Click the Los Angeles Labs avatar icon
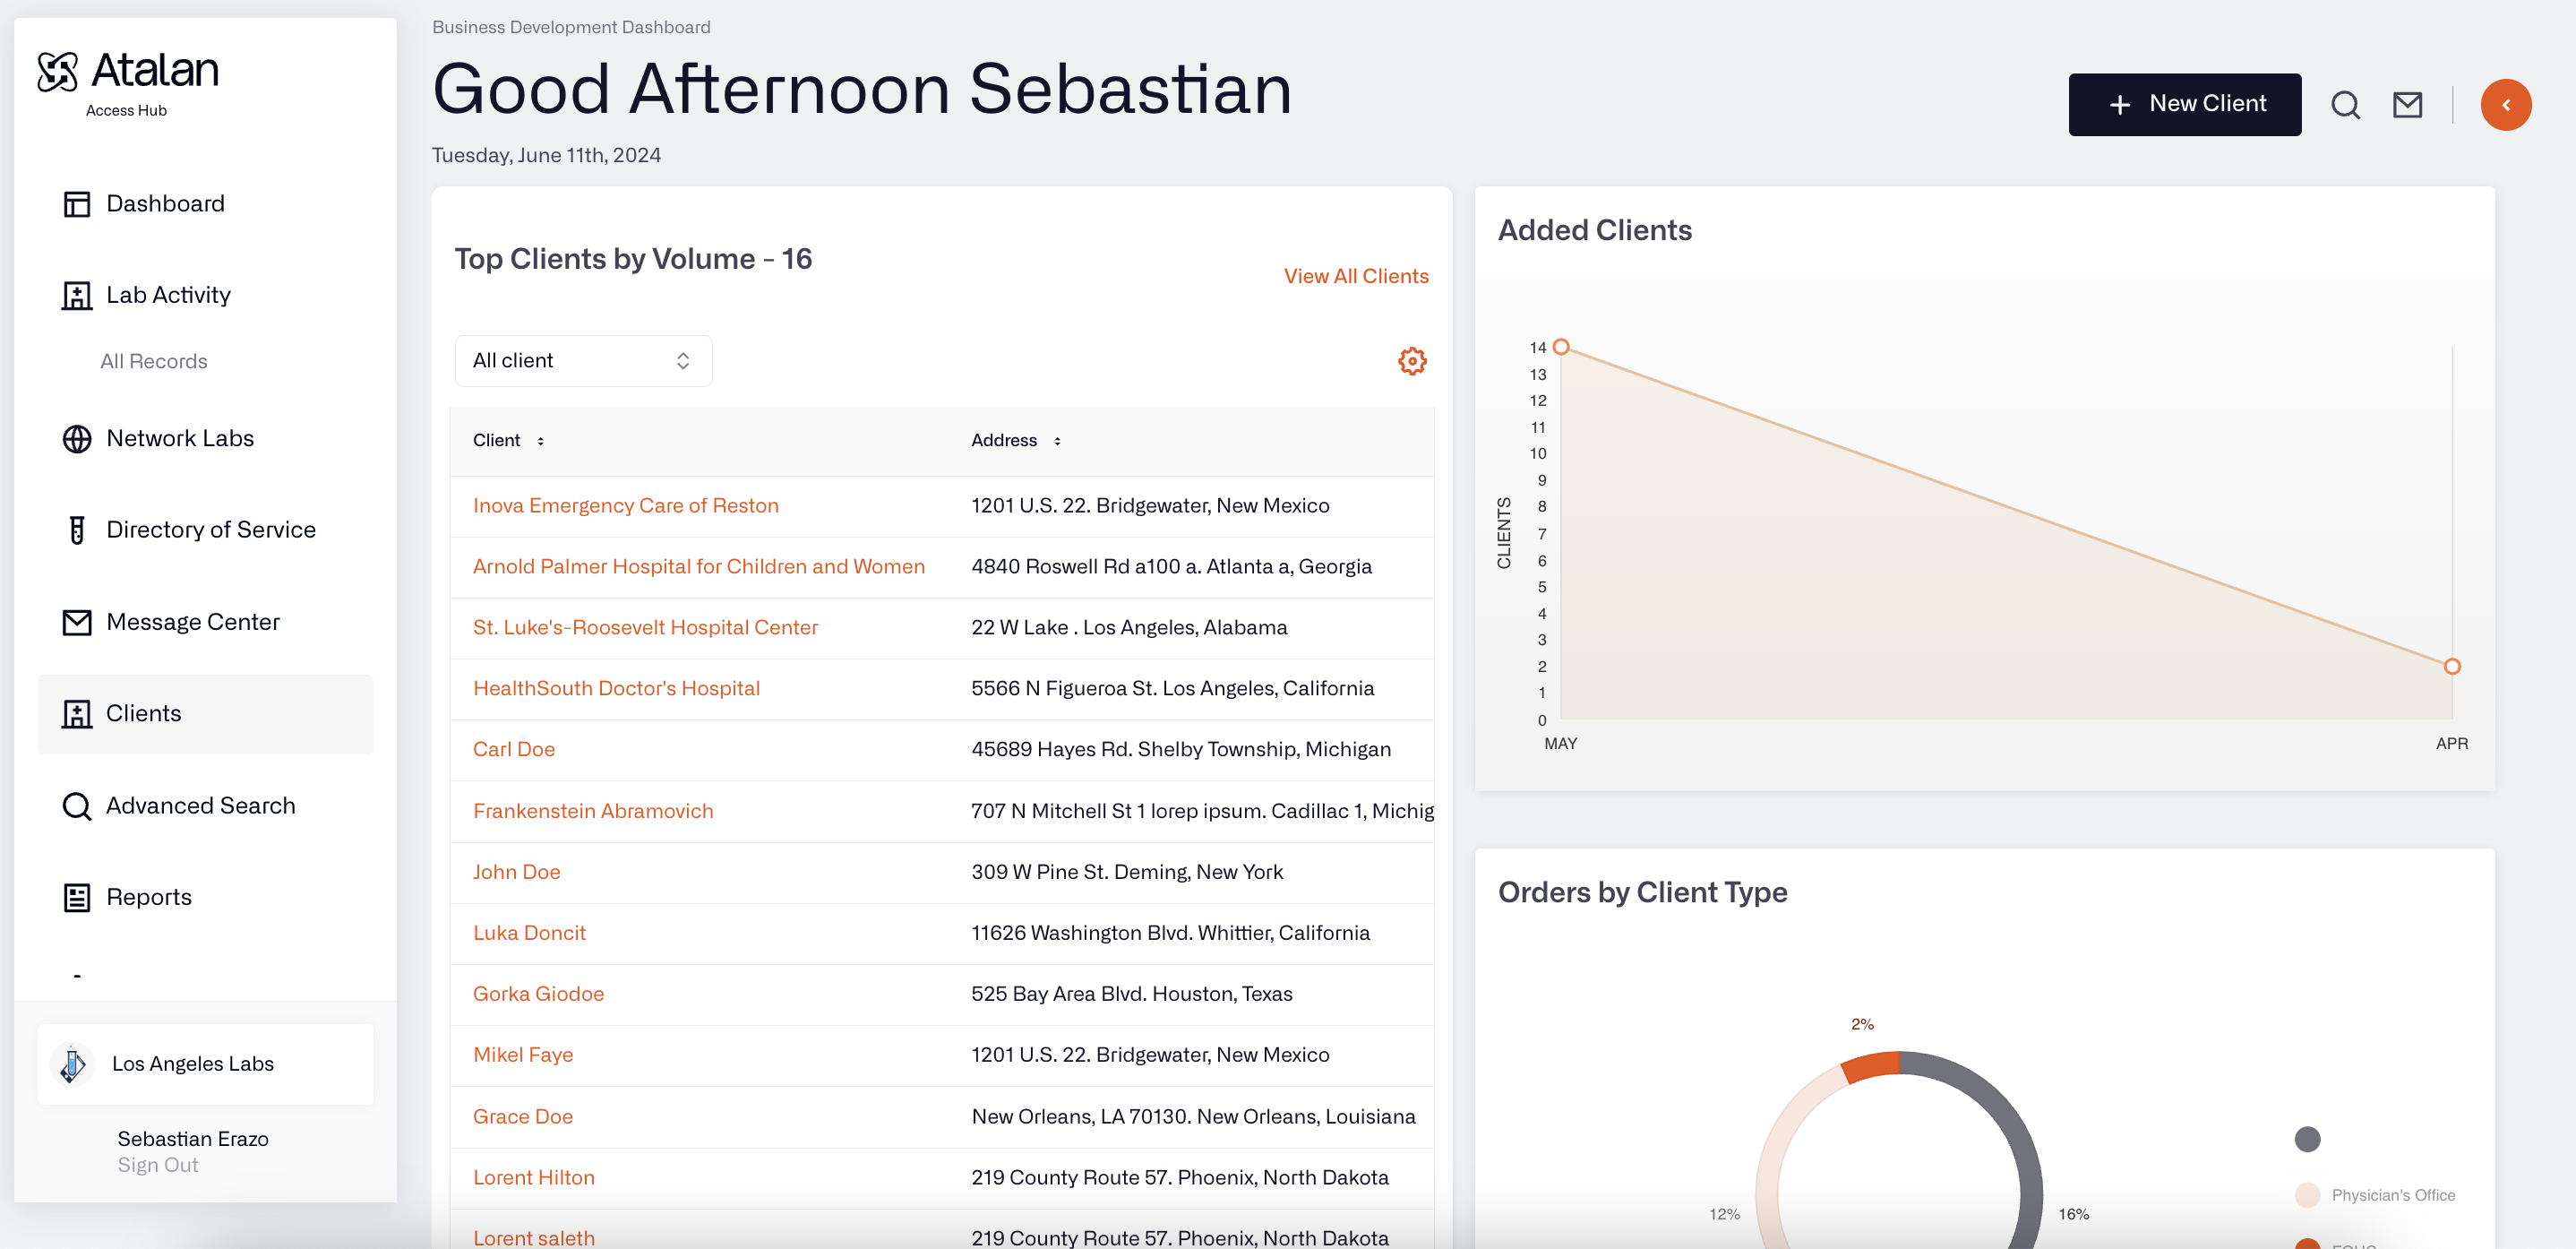Screen dimensions: 2576x1249 click(72, 1064)
